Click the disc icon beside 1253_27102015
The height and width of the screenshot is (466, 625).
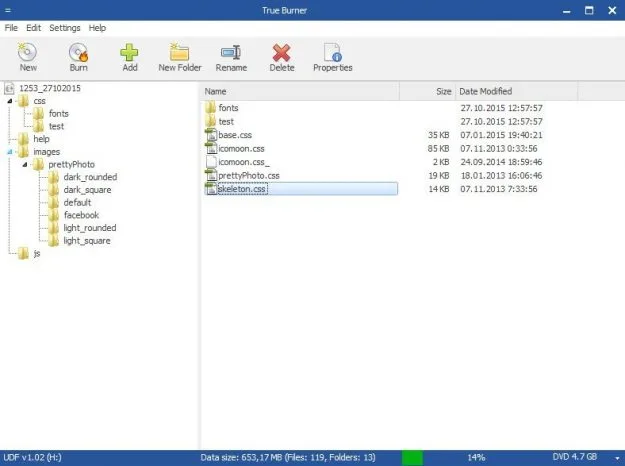pos(10,88)
